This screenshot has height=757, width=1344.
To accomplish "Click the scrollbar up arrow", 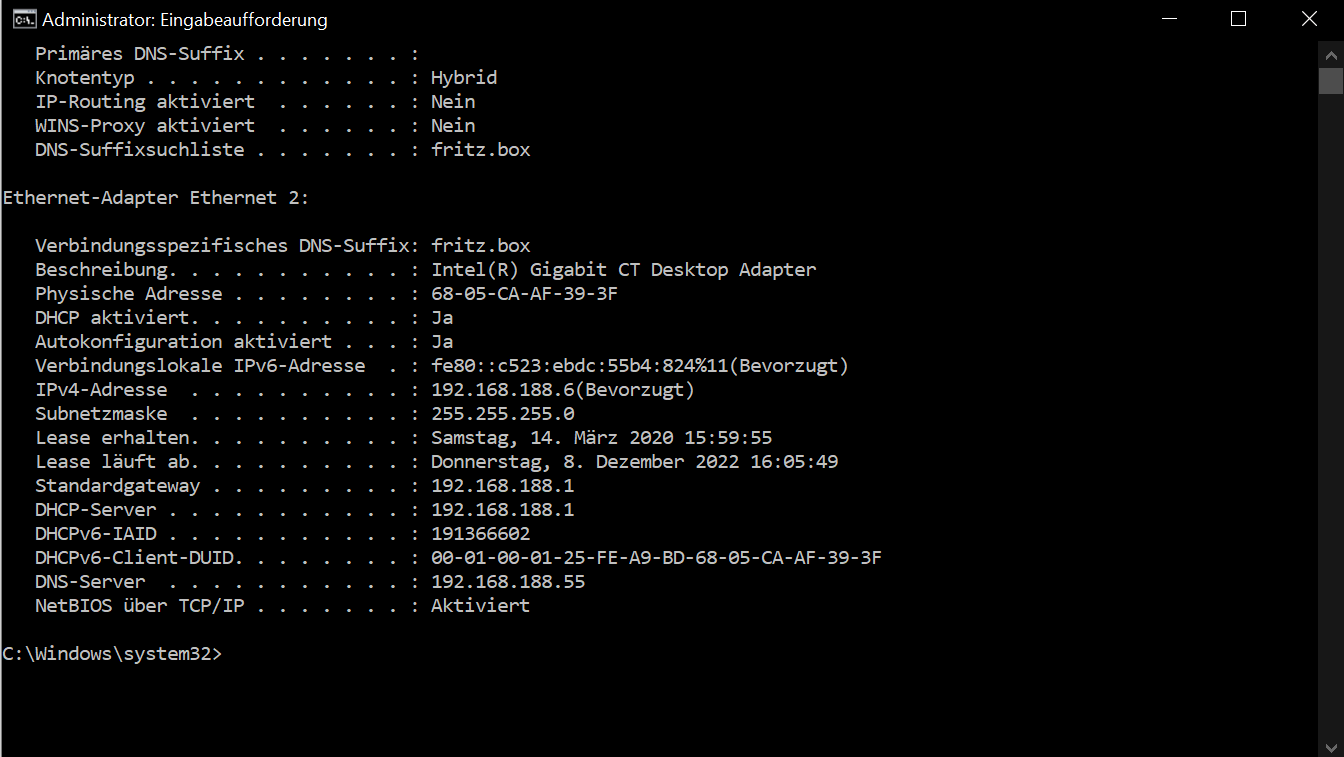I will click(x=1330, y=52).
